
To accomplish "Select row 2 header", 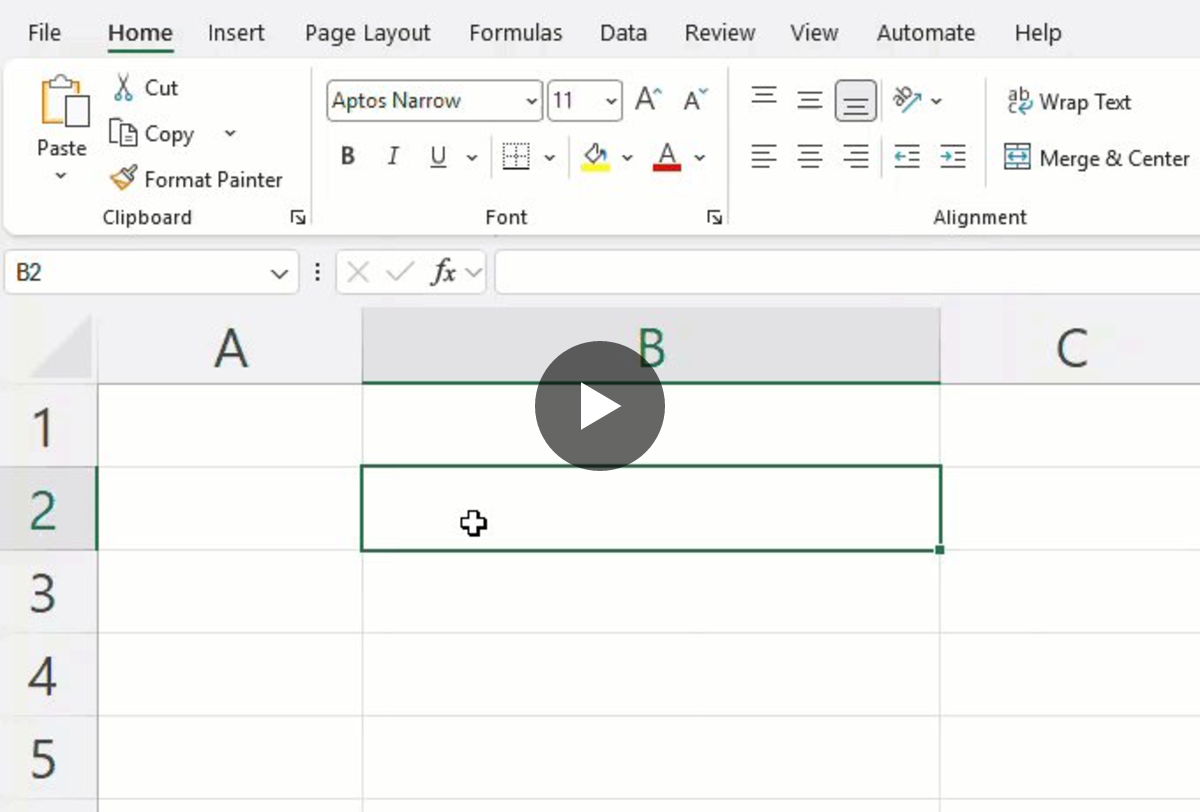I will 48,509.
